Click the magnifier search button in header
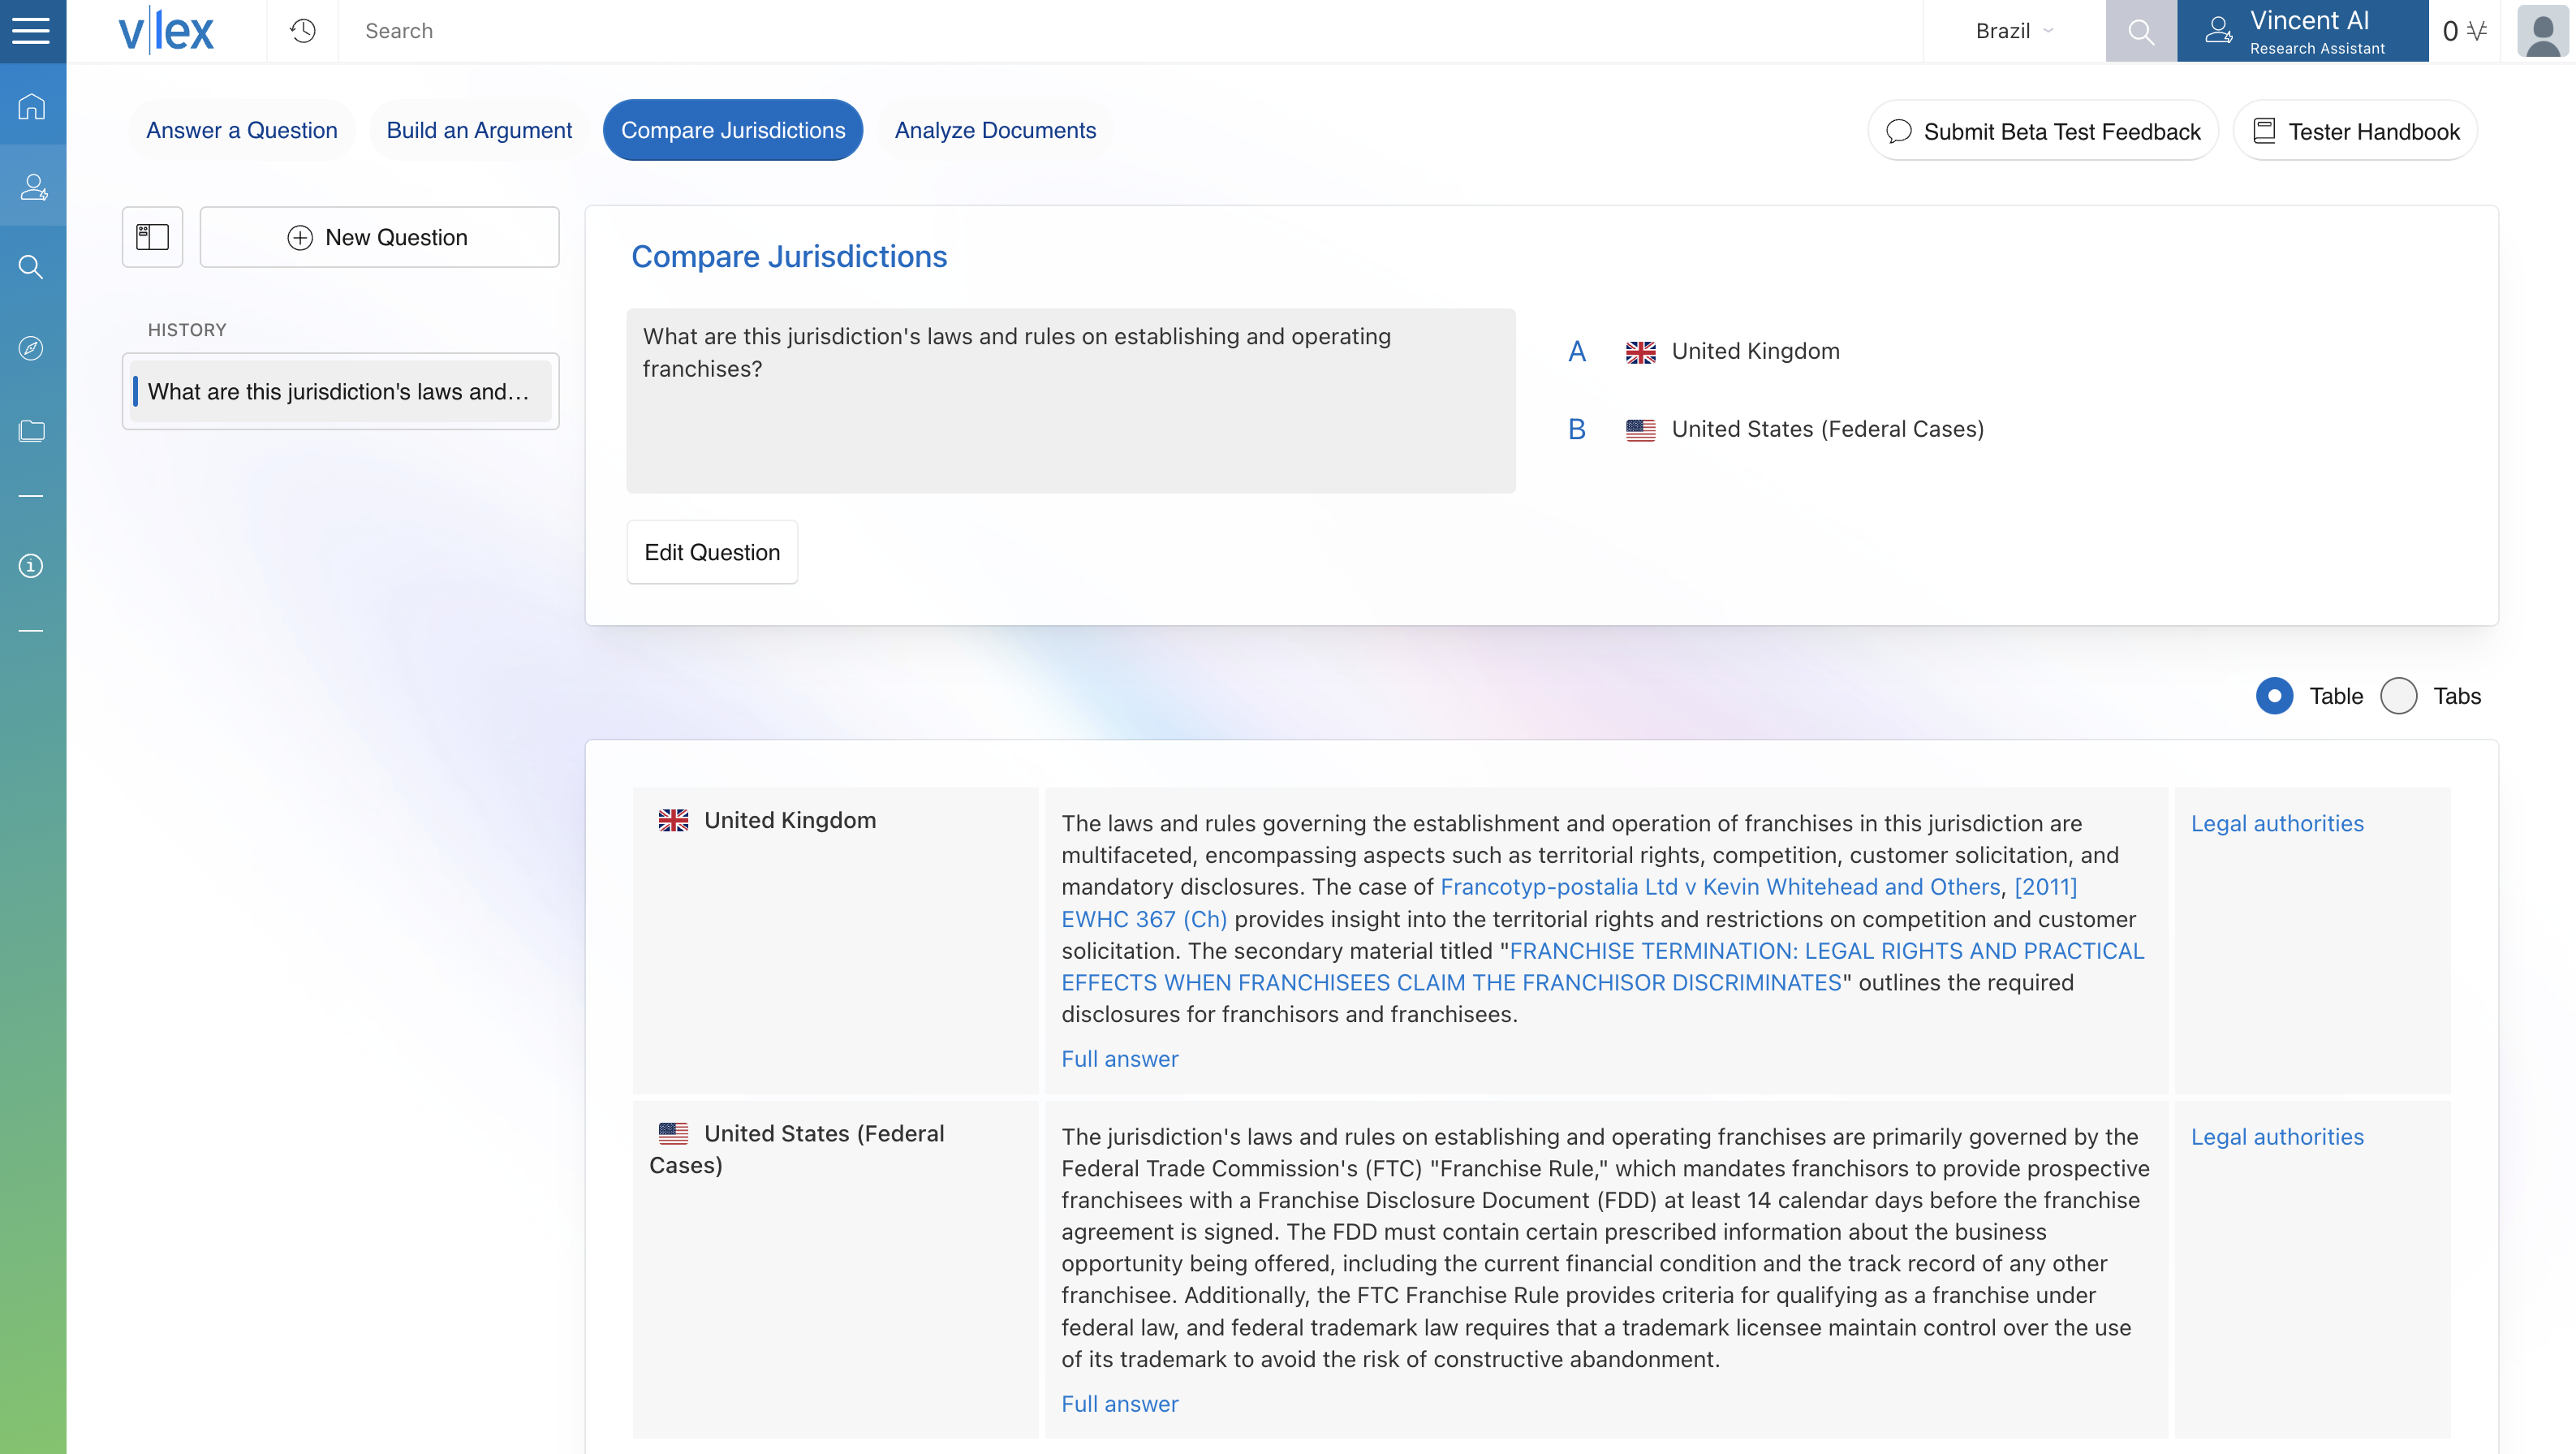 (2140, 31)
